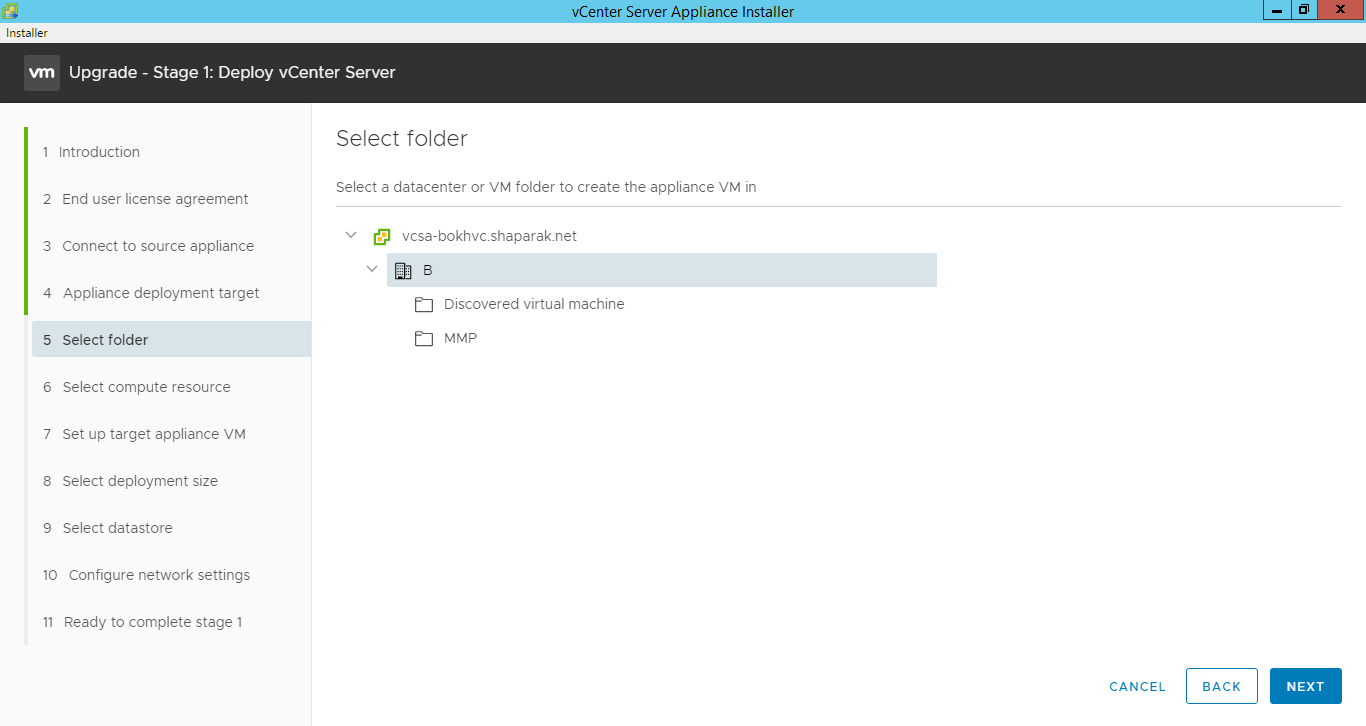Open the Installer menu
Viewport: 1366px width, 726px height.
click(26, 32)
